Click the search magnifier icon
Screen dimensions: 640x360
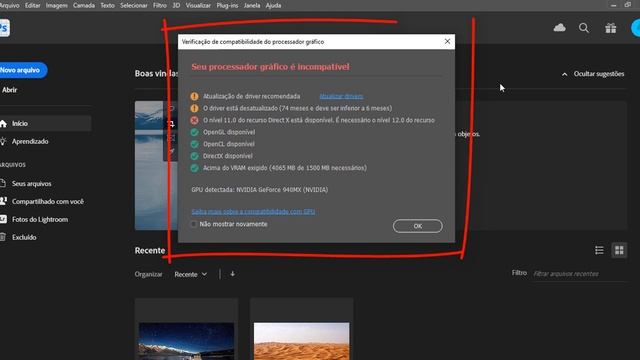584,28
